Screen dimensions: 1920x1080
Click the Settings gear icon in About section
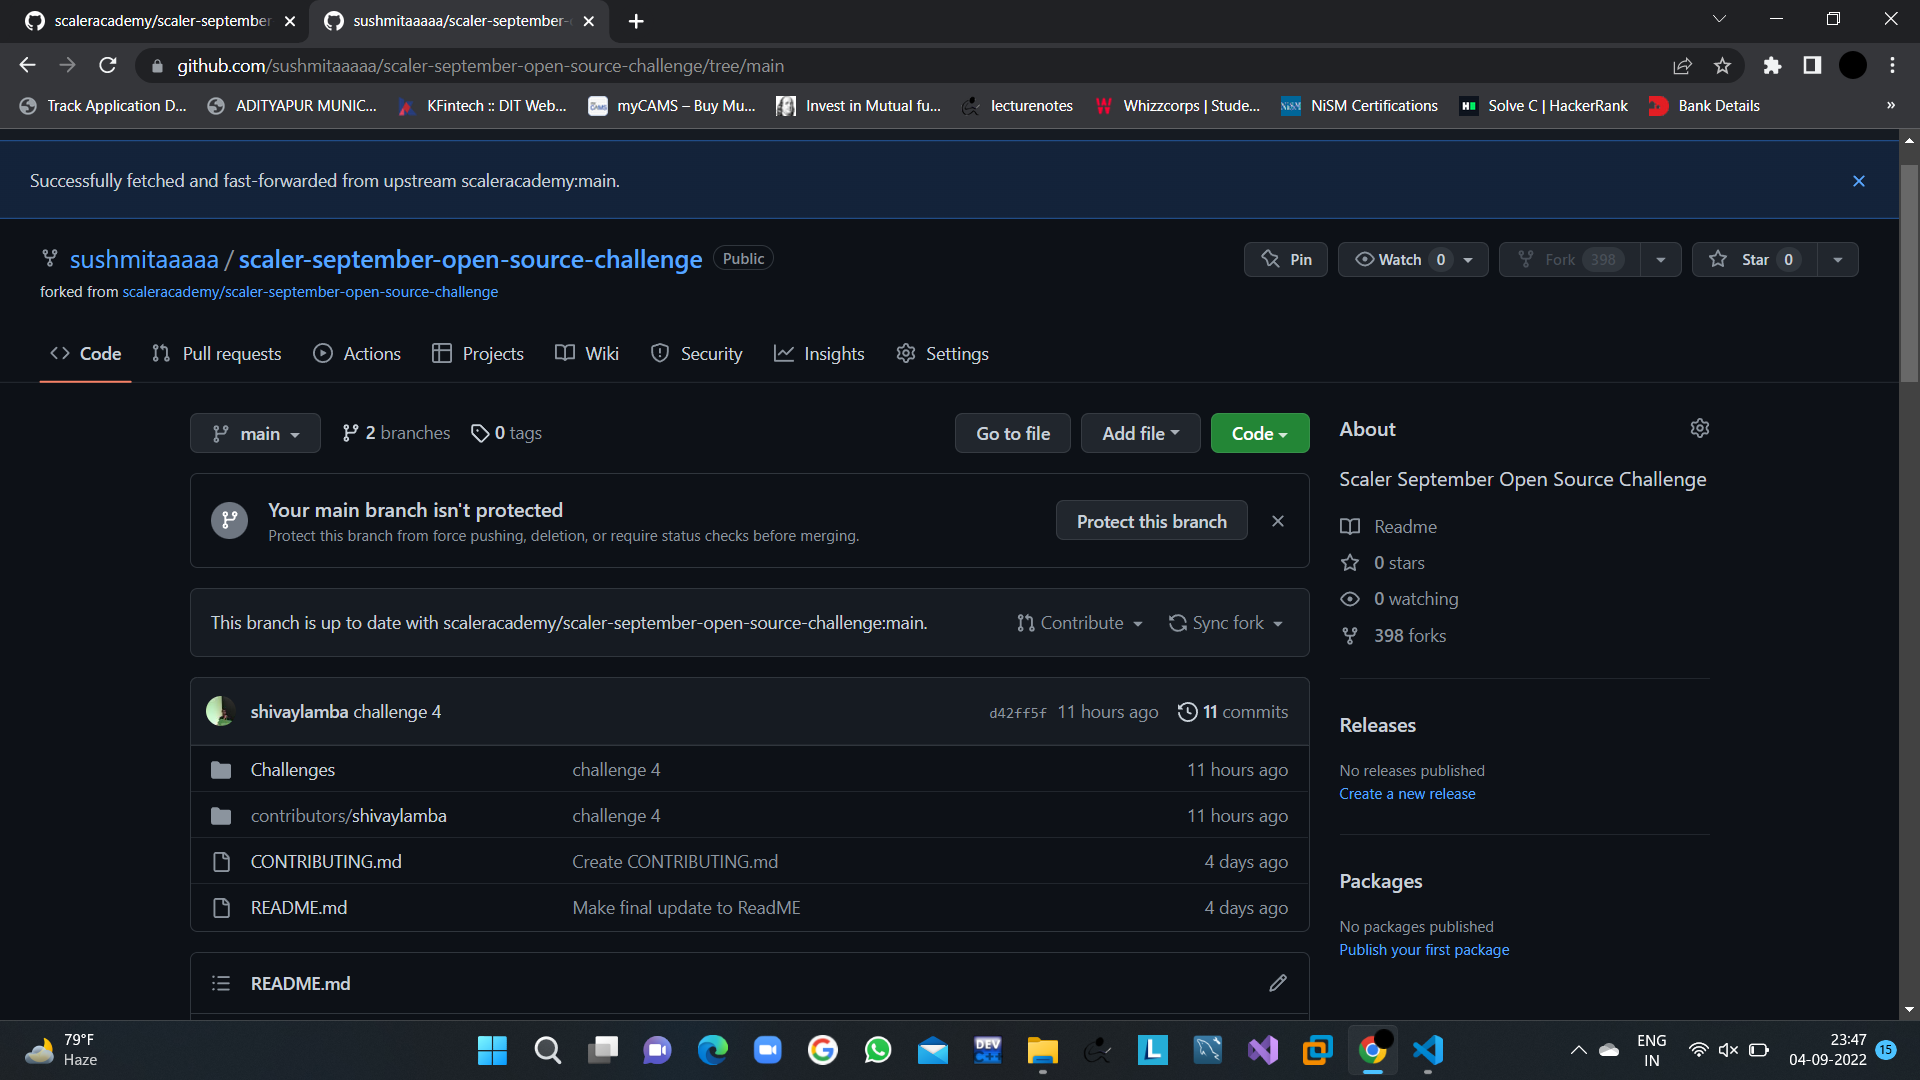[1700, 428]
